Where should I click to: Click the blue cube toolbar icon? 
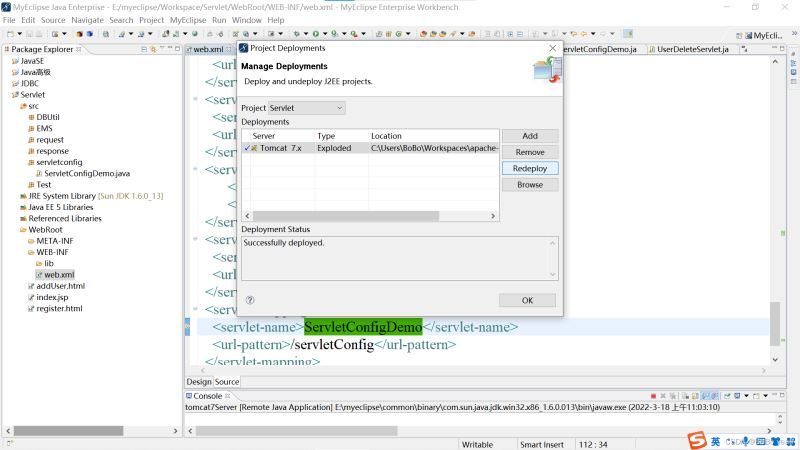(89, 34)
